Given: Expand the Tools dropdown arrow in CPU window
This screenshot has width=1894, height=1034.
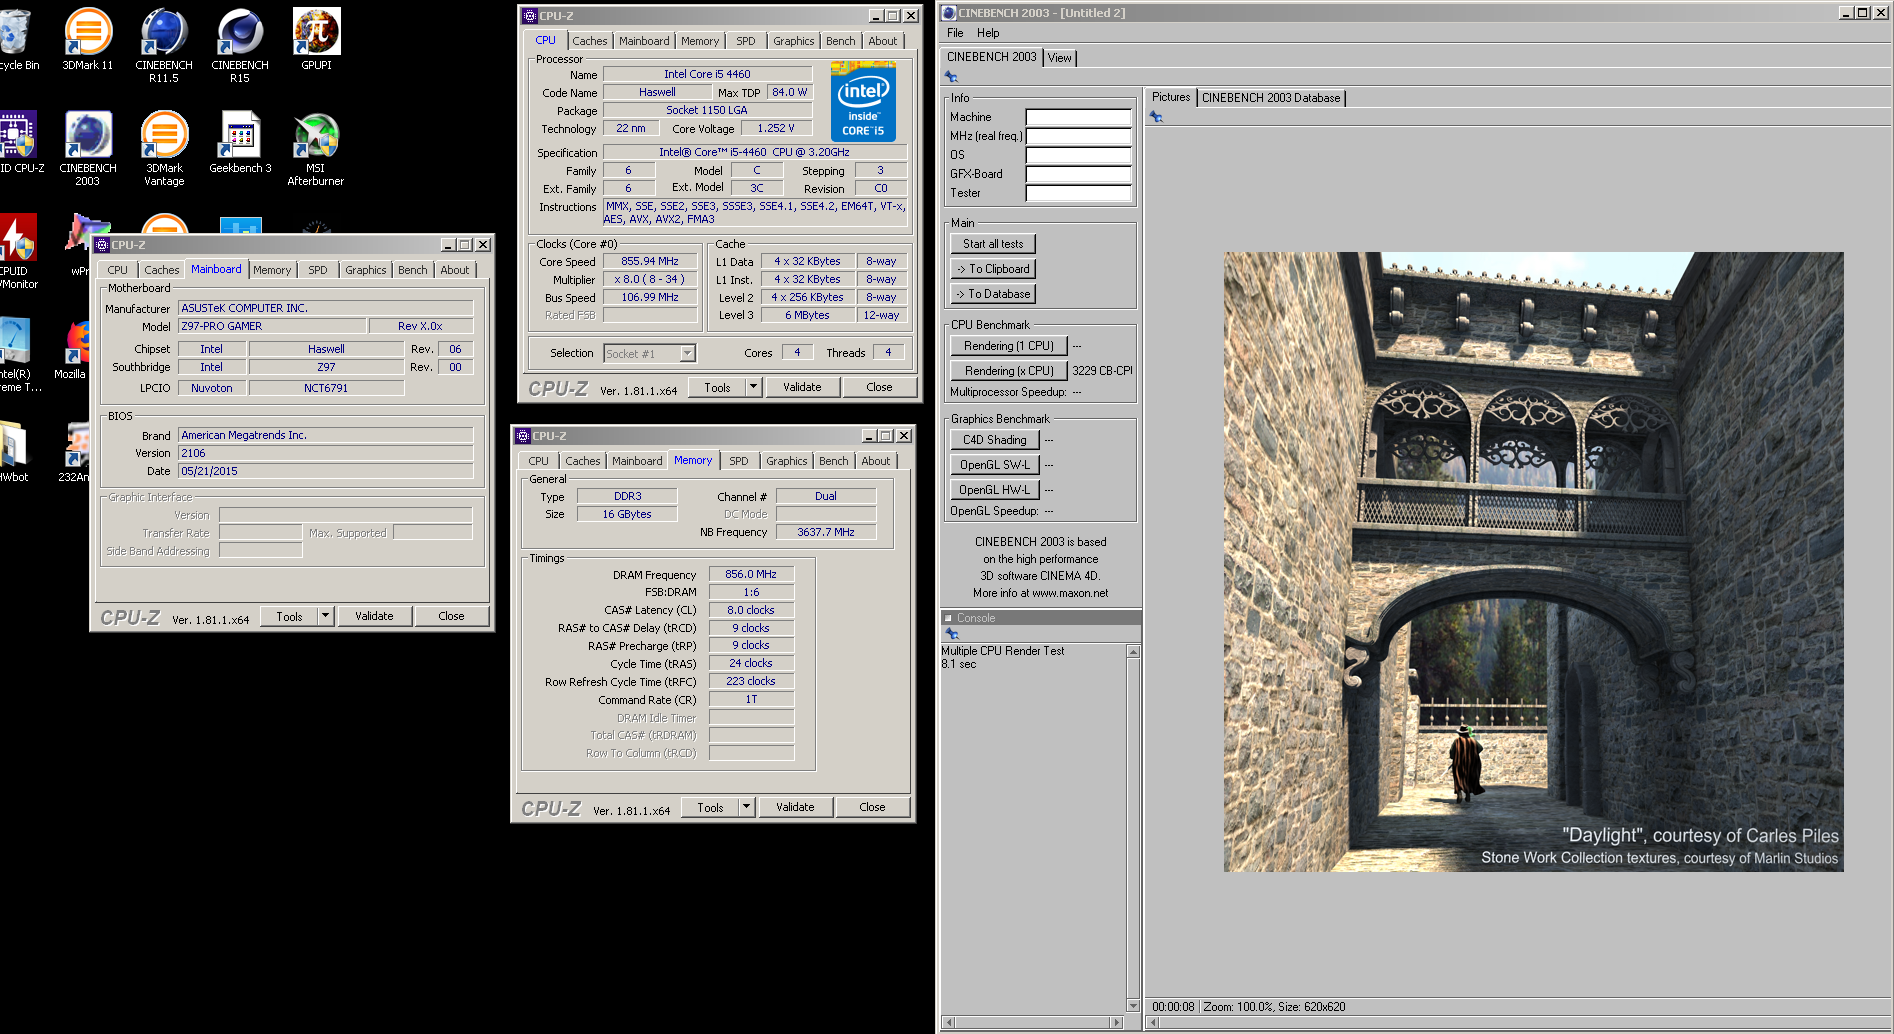Looking at the screenshot, I should [754, 387].
